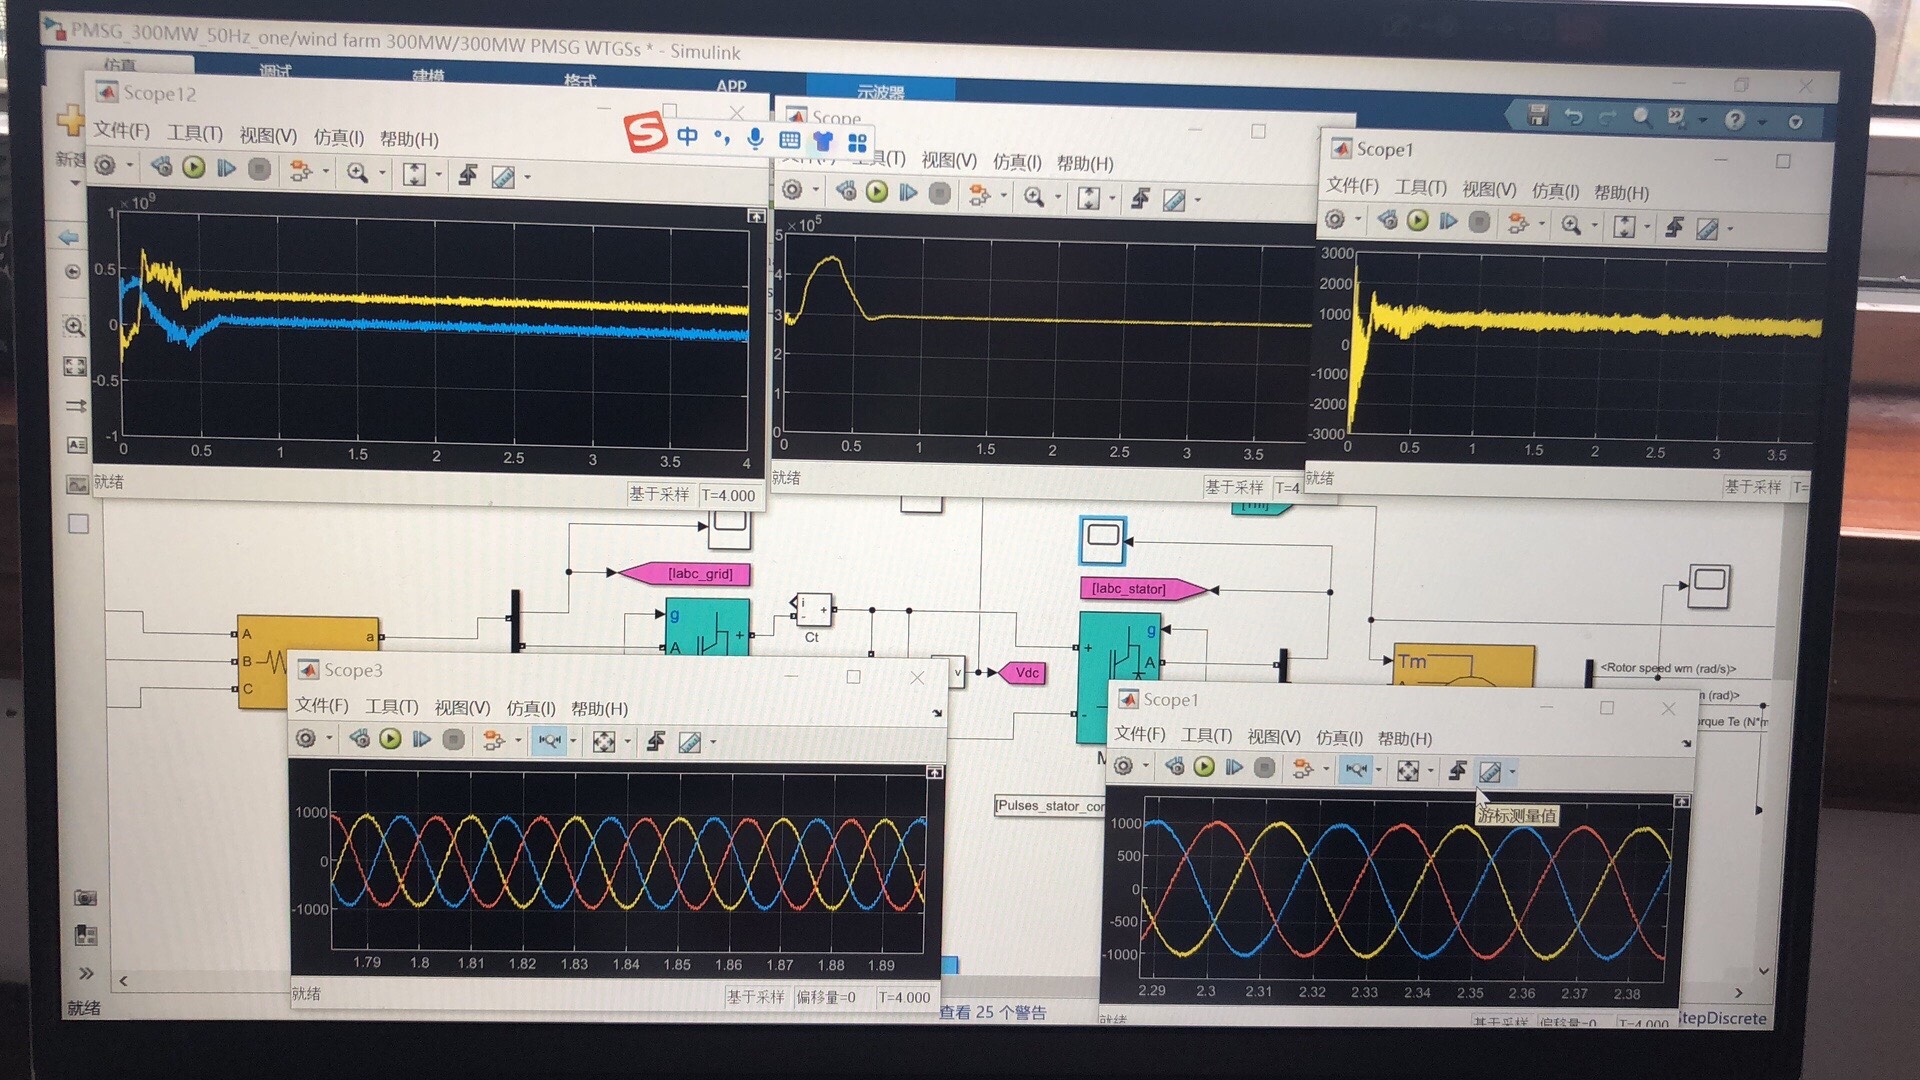Click step back icon in Scope3 toolbar
This screenshot has height=1080, width=1920.
pos(360,739)
